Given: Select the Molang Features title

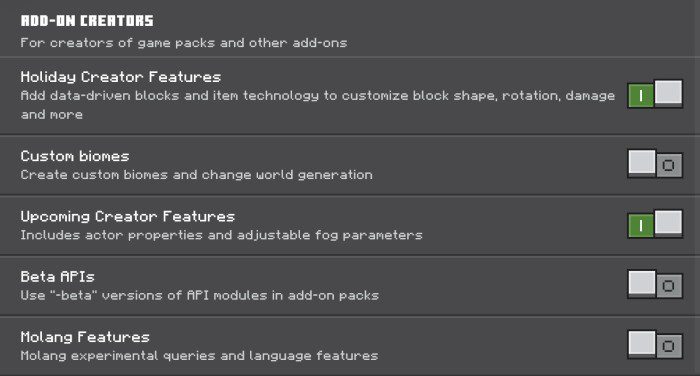Looking at the screenshot, I should [85, 337].
